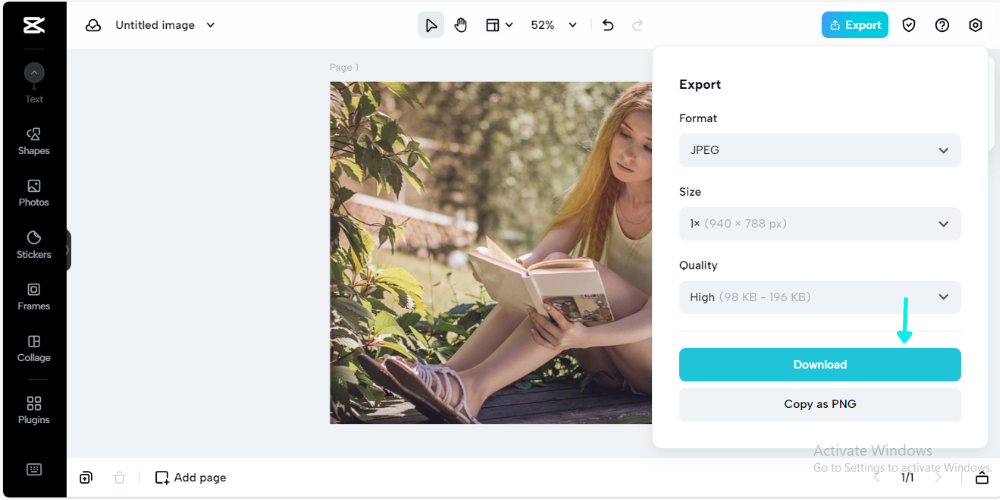This screenshot has width=1000, height=500.
Task: Duplicate page using the bottom-bar icon
Action: pos(86,478)
